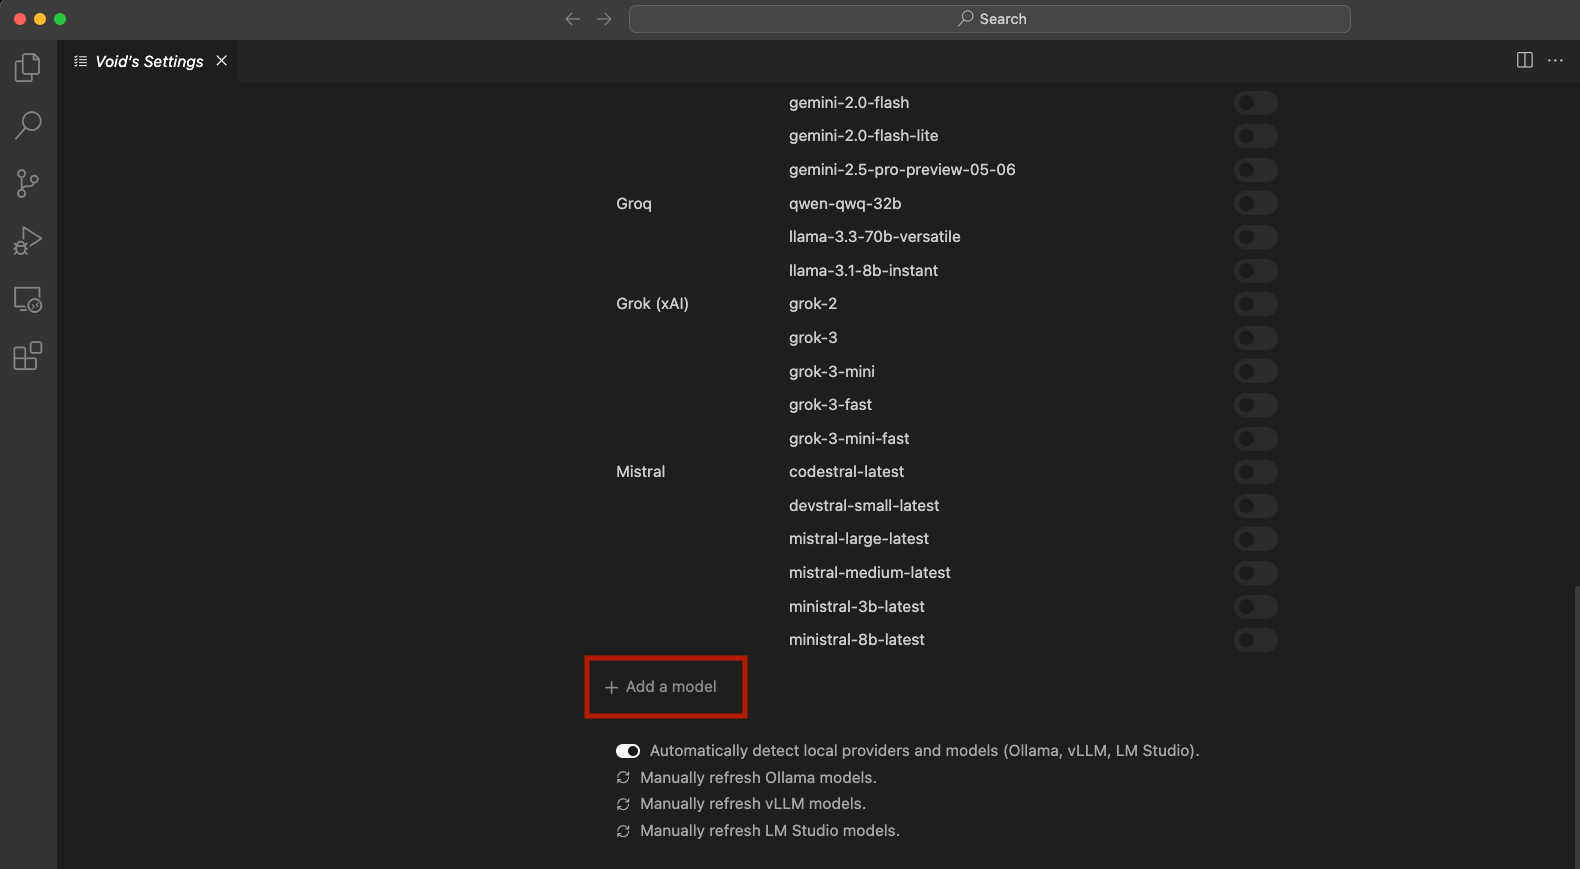This screenshot has width=1580, height=869.
Task: Click the qwen-qwq-32b model name
Action: [845, 204]
